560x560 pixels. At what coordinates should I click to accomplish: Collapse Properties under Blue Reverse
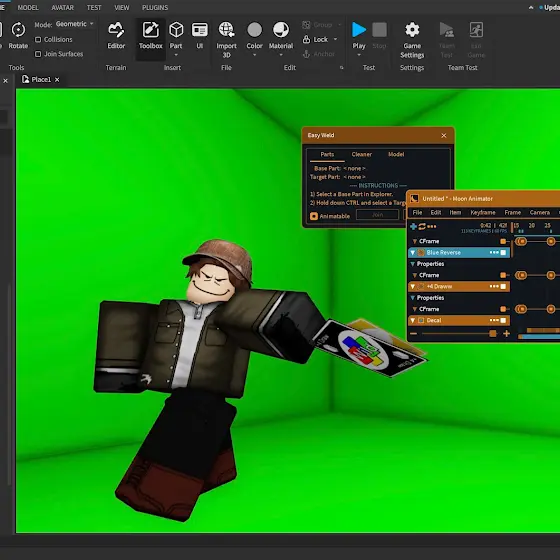413,264
